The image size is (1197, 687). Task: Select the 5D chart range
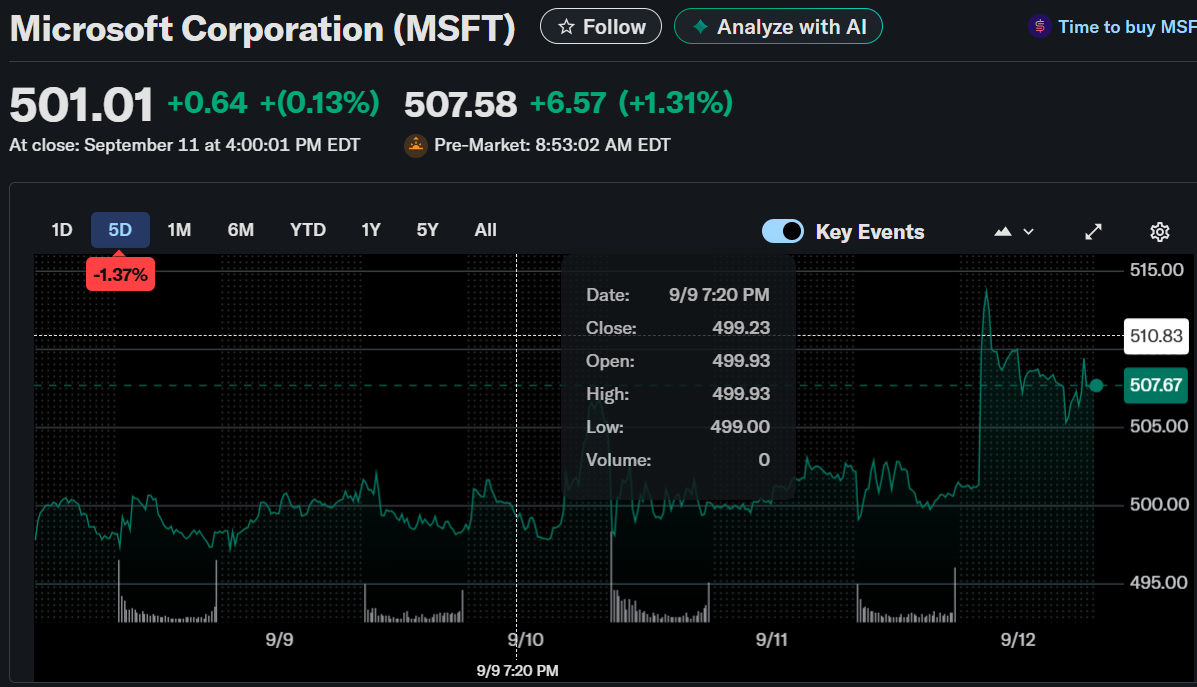pyautogui.click(x=120, y=230)
